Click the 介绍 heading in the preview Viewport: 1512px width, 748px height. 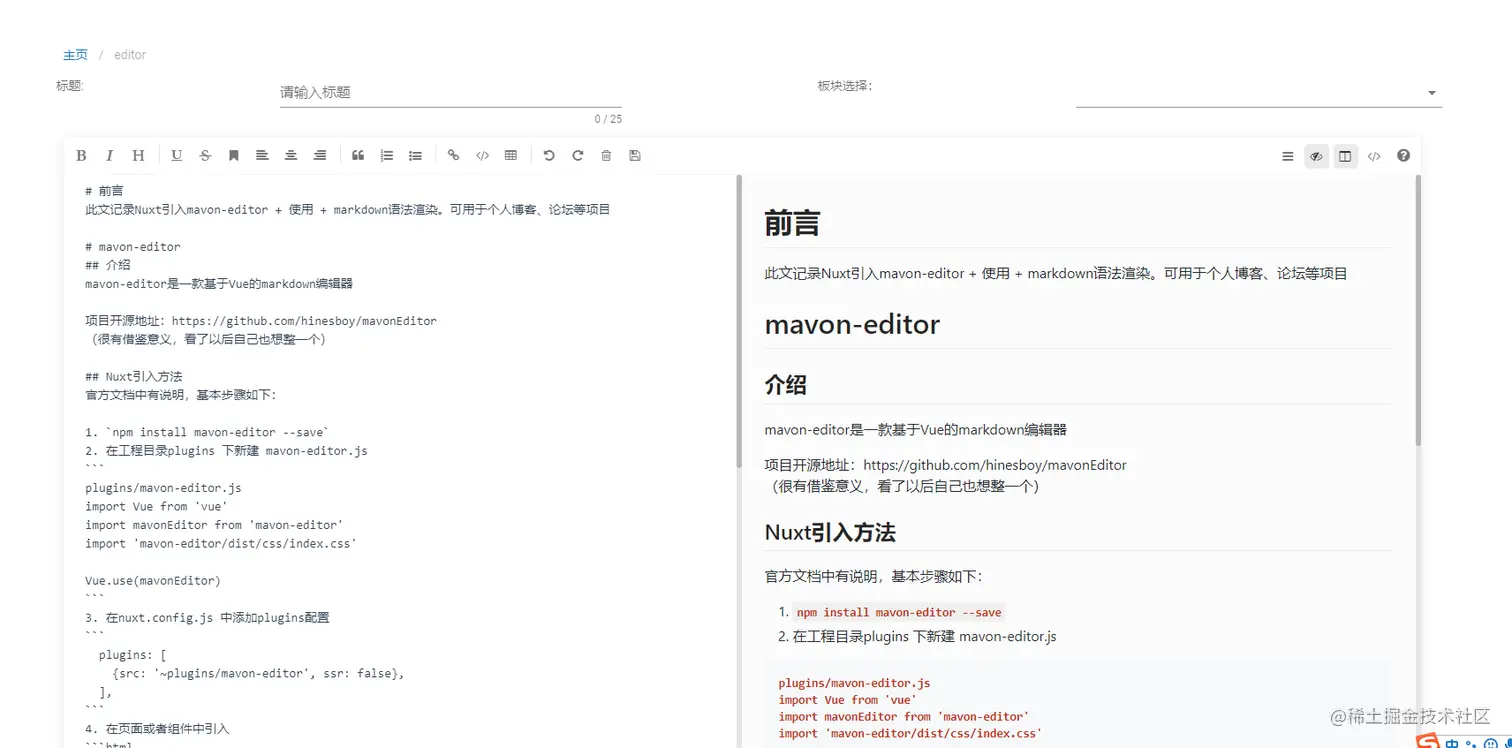click(785, 385)
